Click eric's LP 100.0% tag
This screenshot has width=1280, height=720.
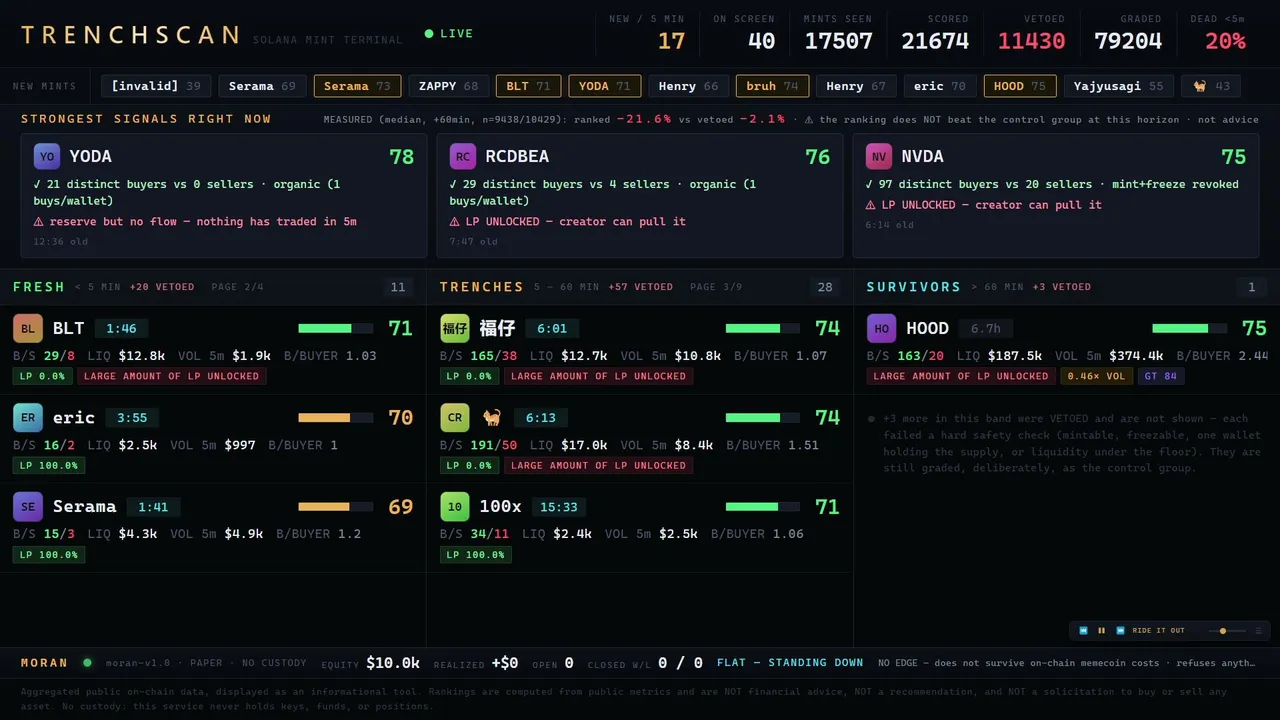(x=49, y=465)
